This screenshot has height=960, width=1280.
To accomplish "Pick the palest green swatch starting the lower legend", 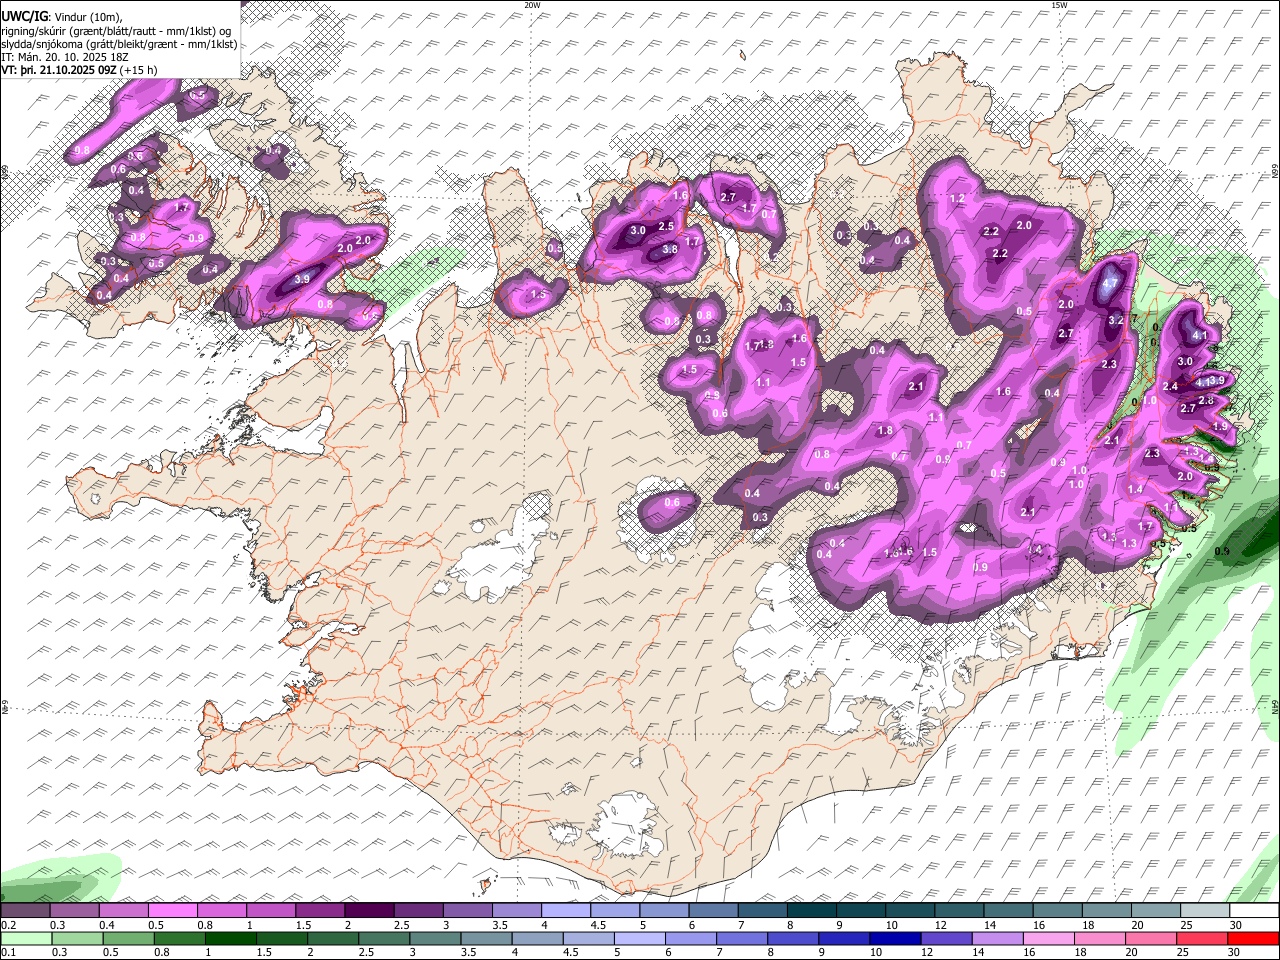I will click(25, 939).
